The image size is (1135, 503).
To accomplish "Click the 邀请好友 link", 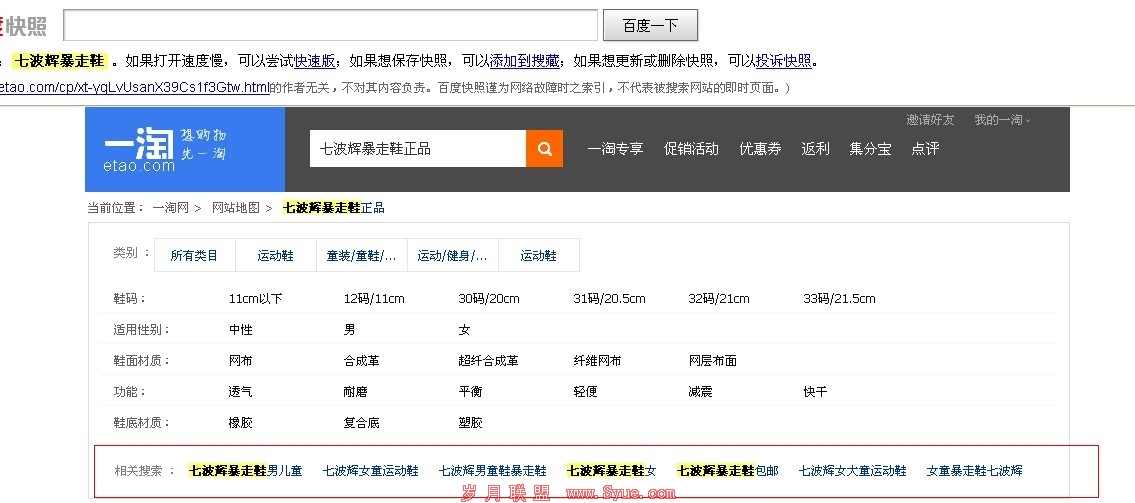I will (930, 120).
